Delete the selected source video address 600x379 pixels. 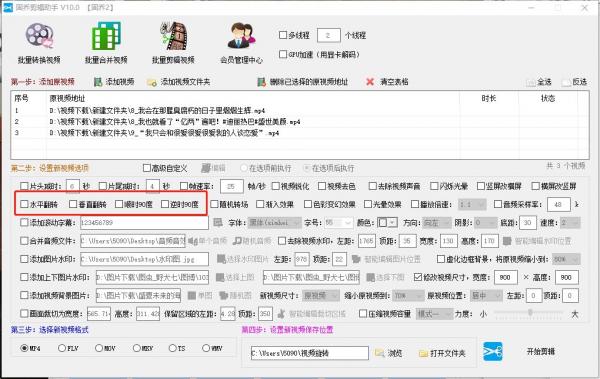point(303,82)
